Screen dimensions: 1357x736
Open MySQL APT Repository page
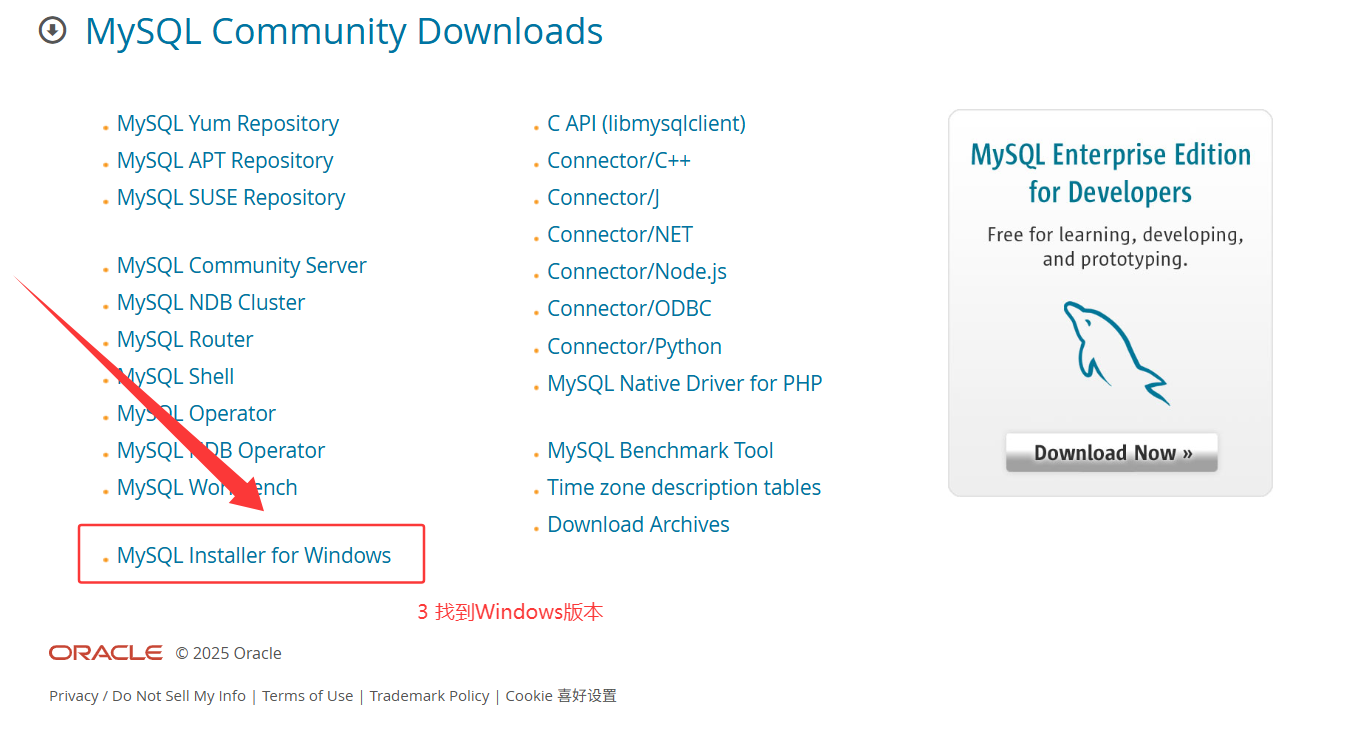click(x=224, y=160)
